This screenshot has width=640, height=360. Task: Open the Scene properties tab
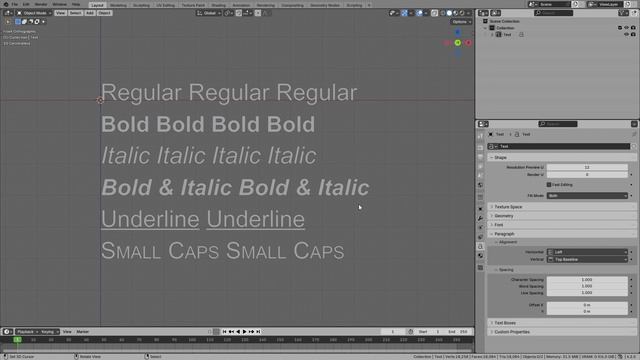tap(480, 176)
